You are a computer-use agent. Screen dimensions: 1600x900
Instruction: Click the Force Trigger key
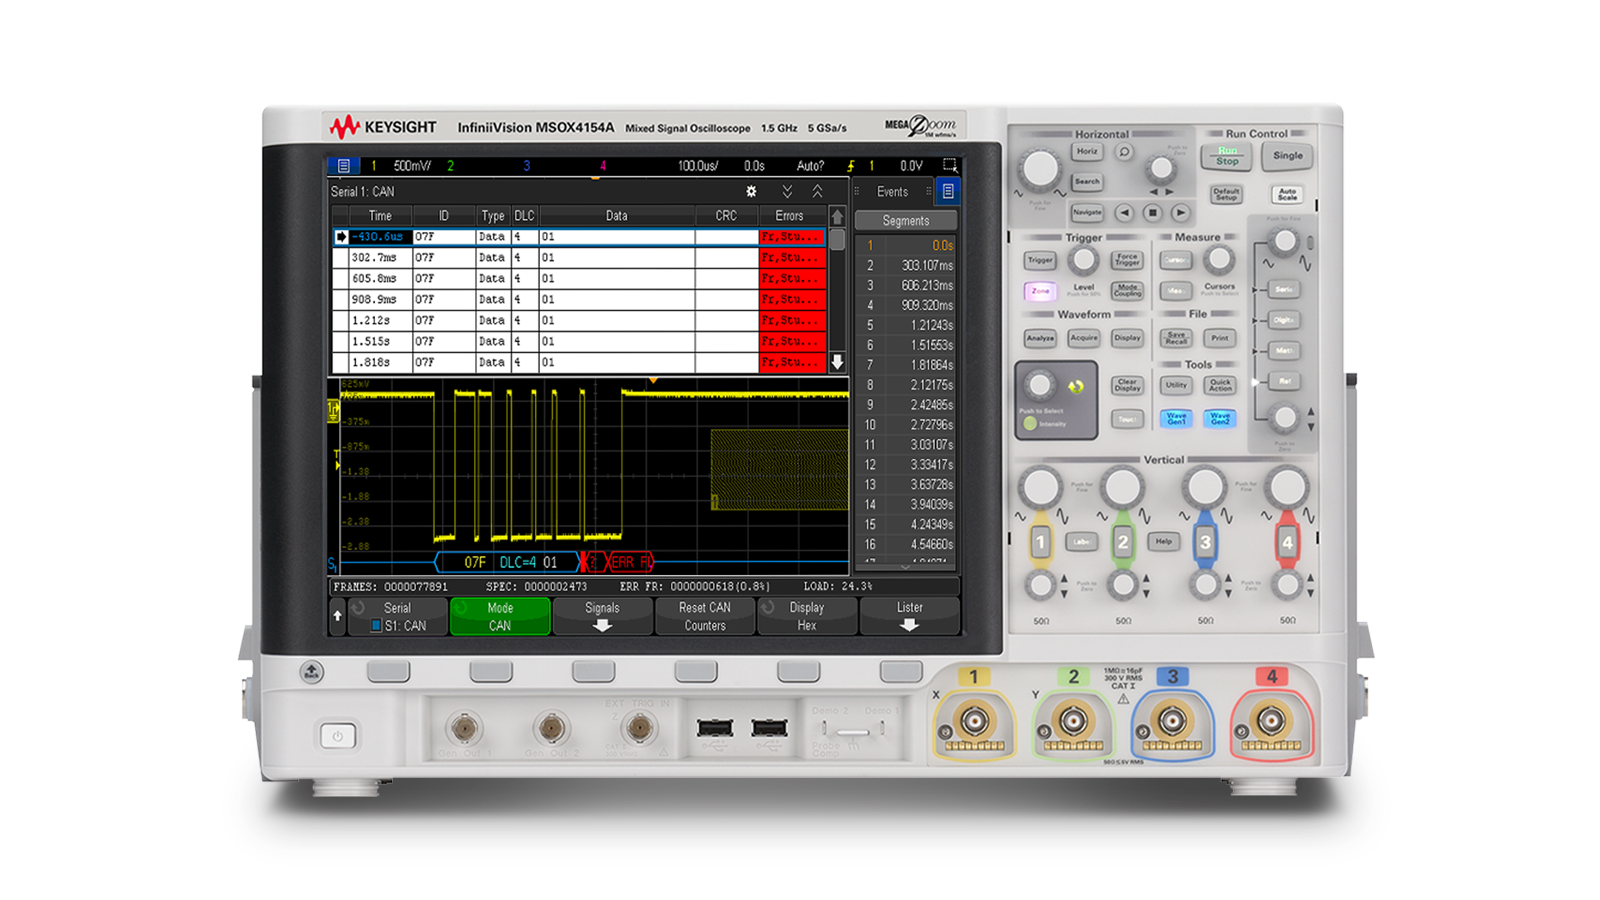click(x=1127, y=261)
